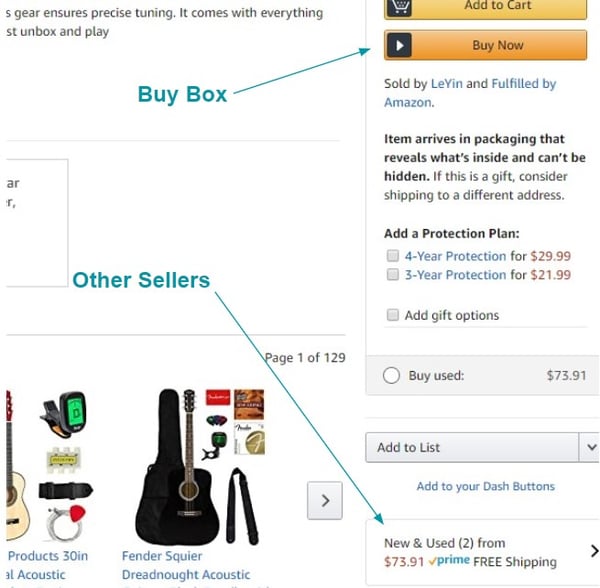Click the prime logo badge
Viewport: 600px width, 588px height.
coord(449,562)
